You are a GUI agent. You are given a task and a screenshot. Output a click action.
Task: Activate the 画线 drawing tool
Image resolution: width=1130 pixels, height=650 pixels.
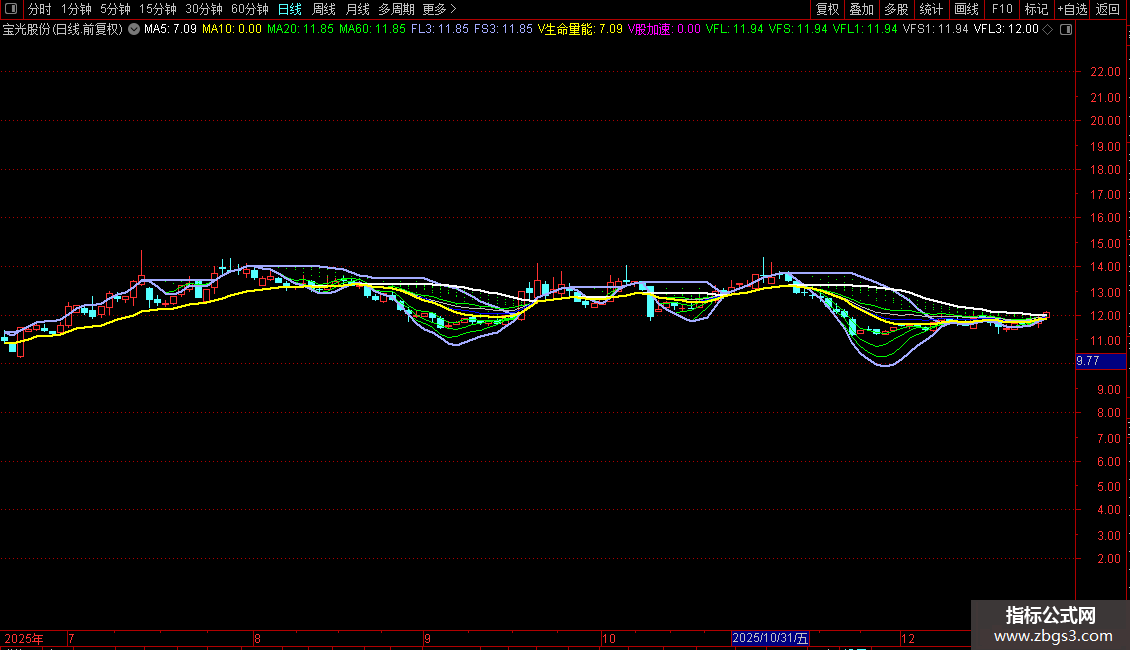pyautogui.click(x=966, y=9)
